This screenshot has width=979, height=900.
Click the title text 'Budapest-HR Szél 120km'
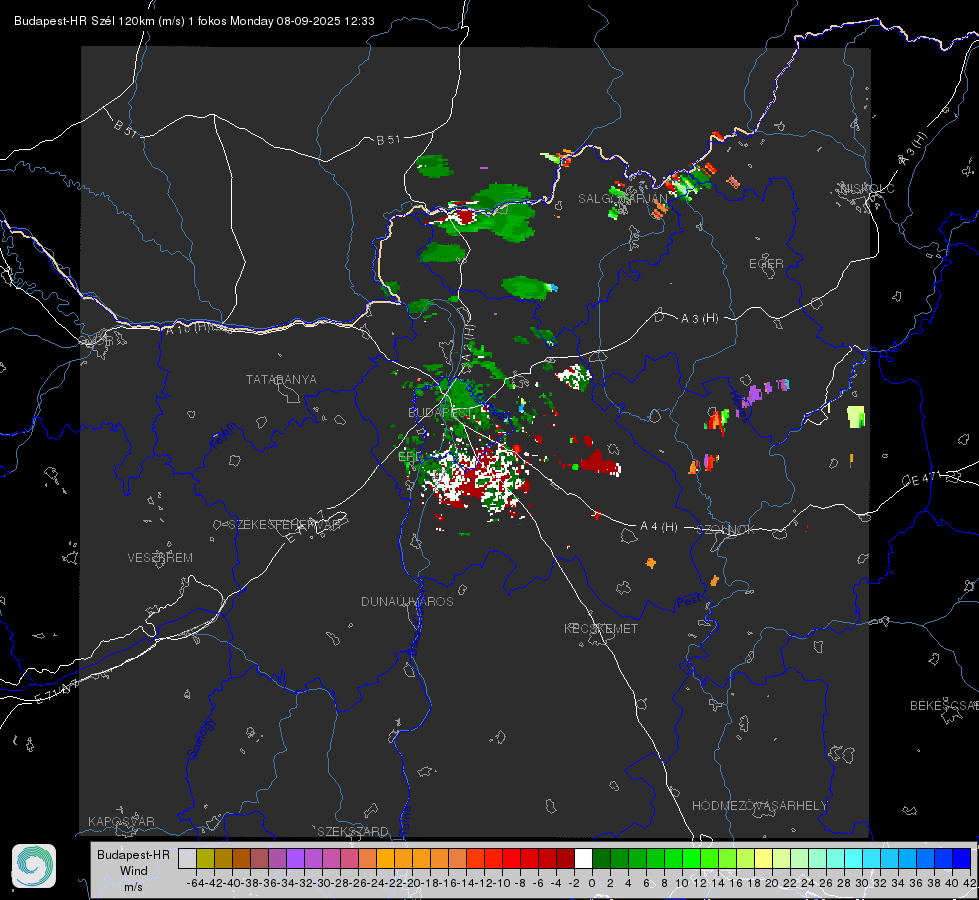coord(84,21)
